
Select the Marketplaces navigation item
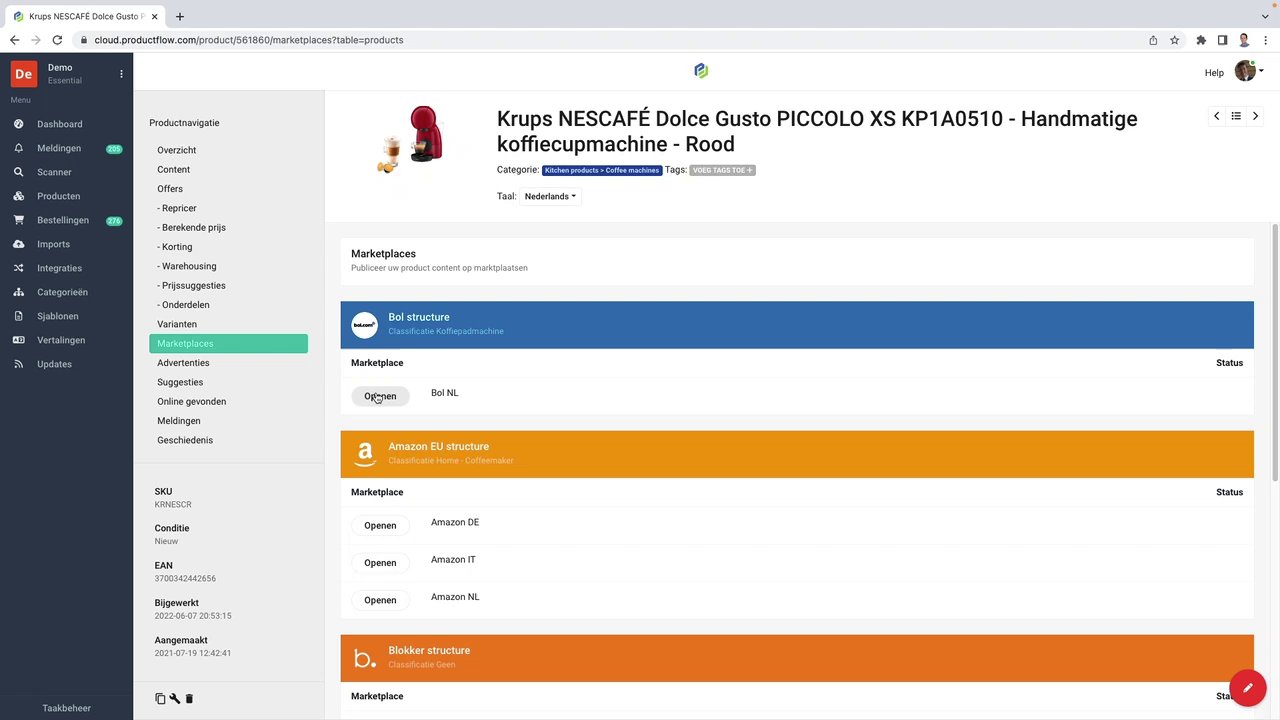(228, 343)
